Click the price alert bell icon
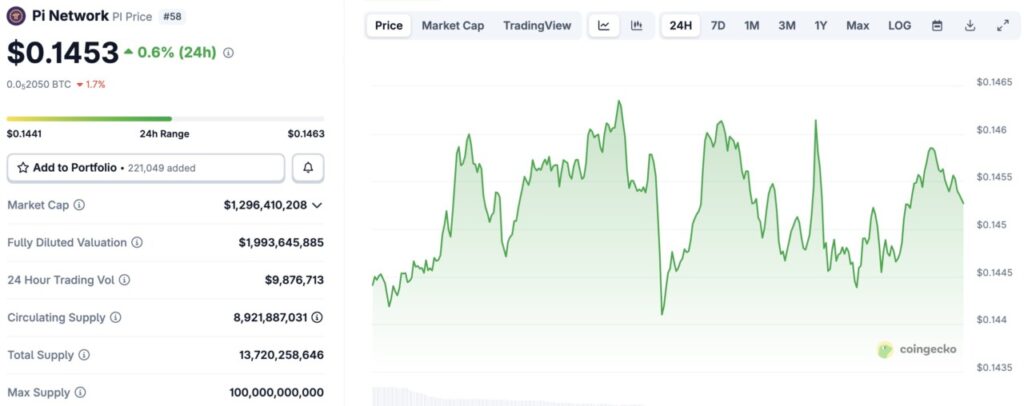Image resolution: width=1024 pixels, height=406 pixels. click(x=308, y=168)
